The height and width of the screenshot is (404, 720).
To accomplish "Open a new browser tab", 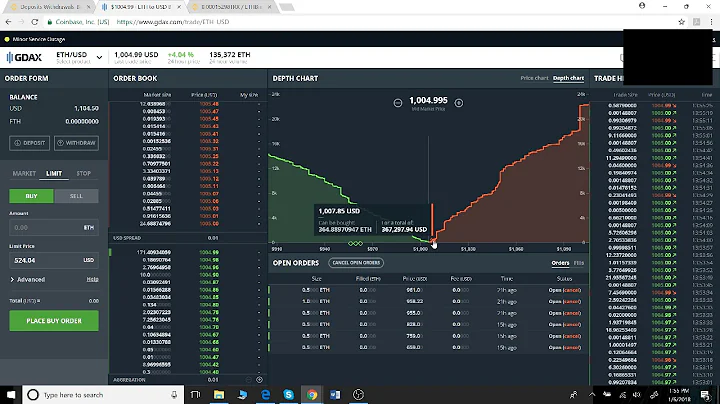I will pos(287,7).
